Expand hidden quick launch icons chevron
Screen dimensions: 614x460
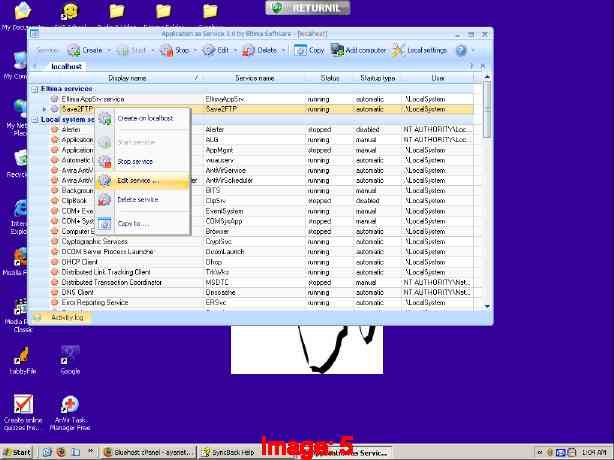point(90,451)
